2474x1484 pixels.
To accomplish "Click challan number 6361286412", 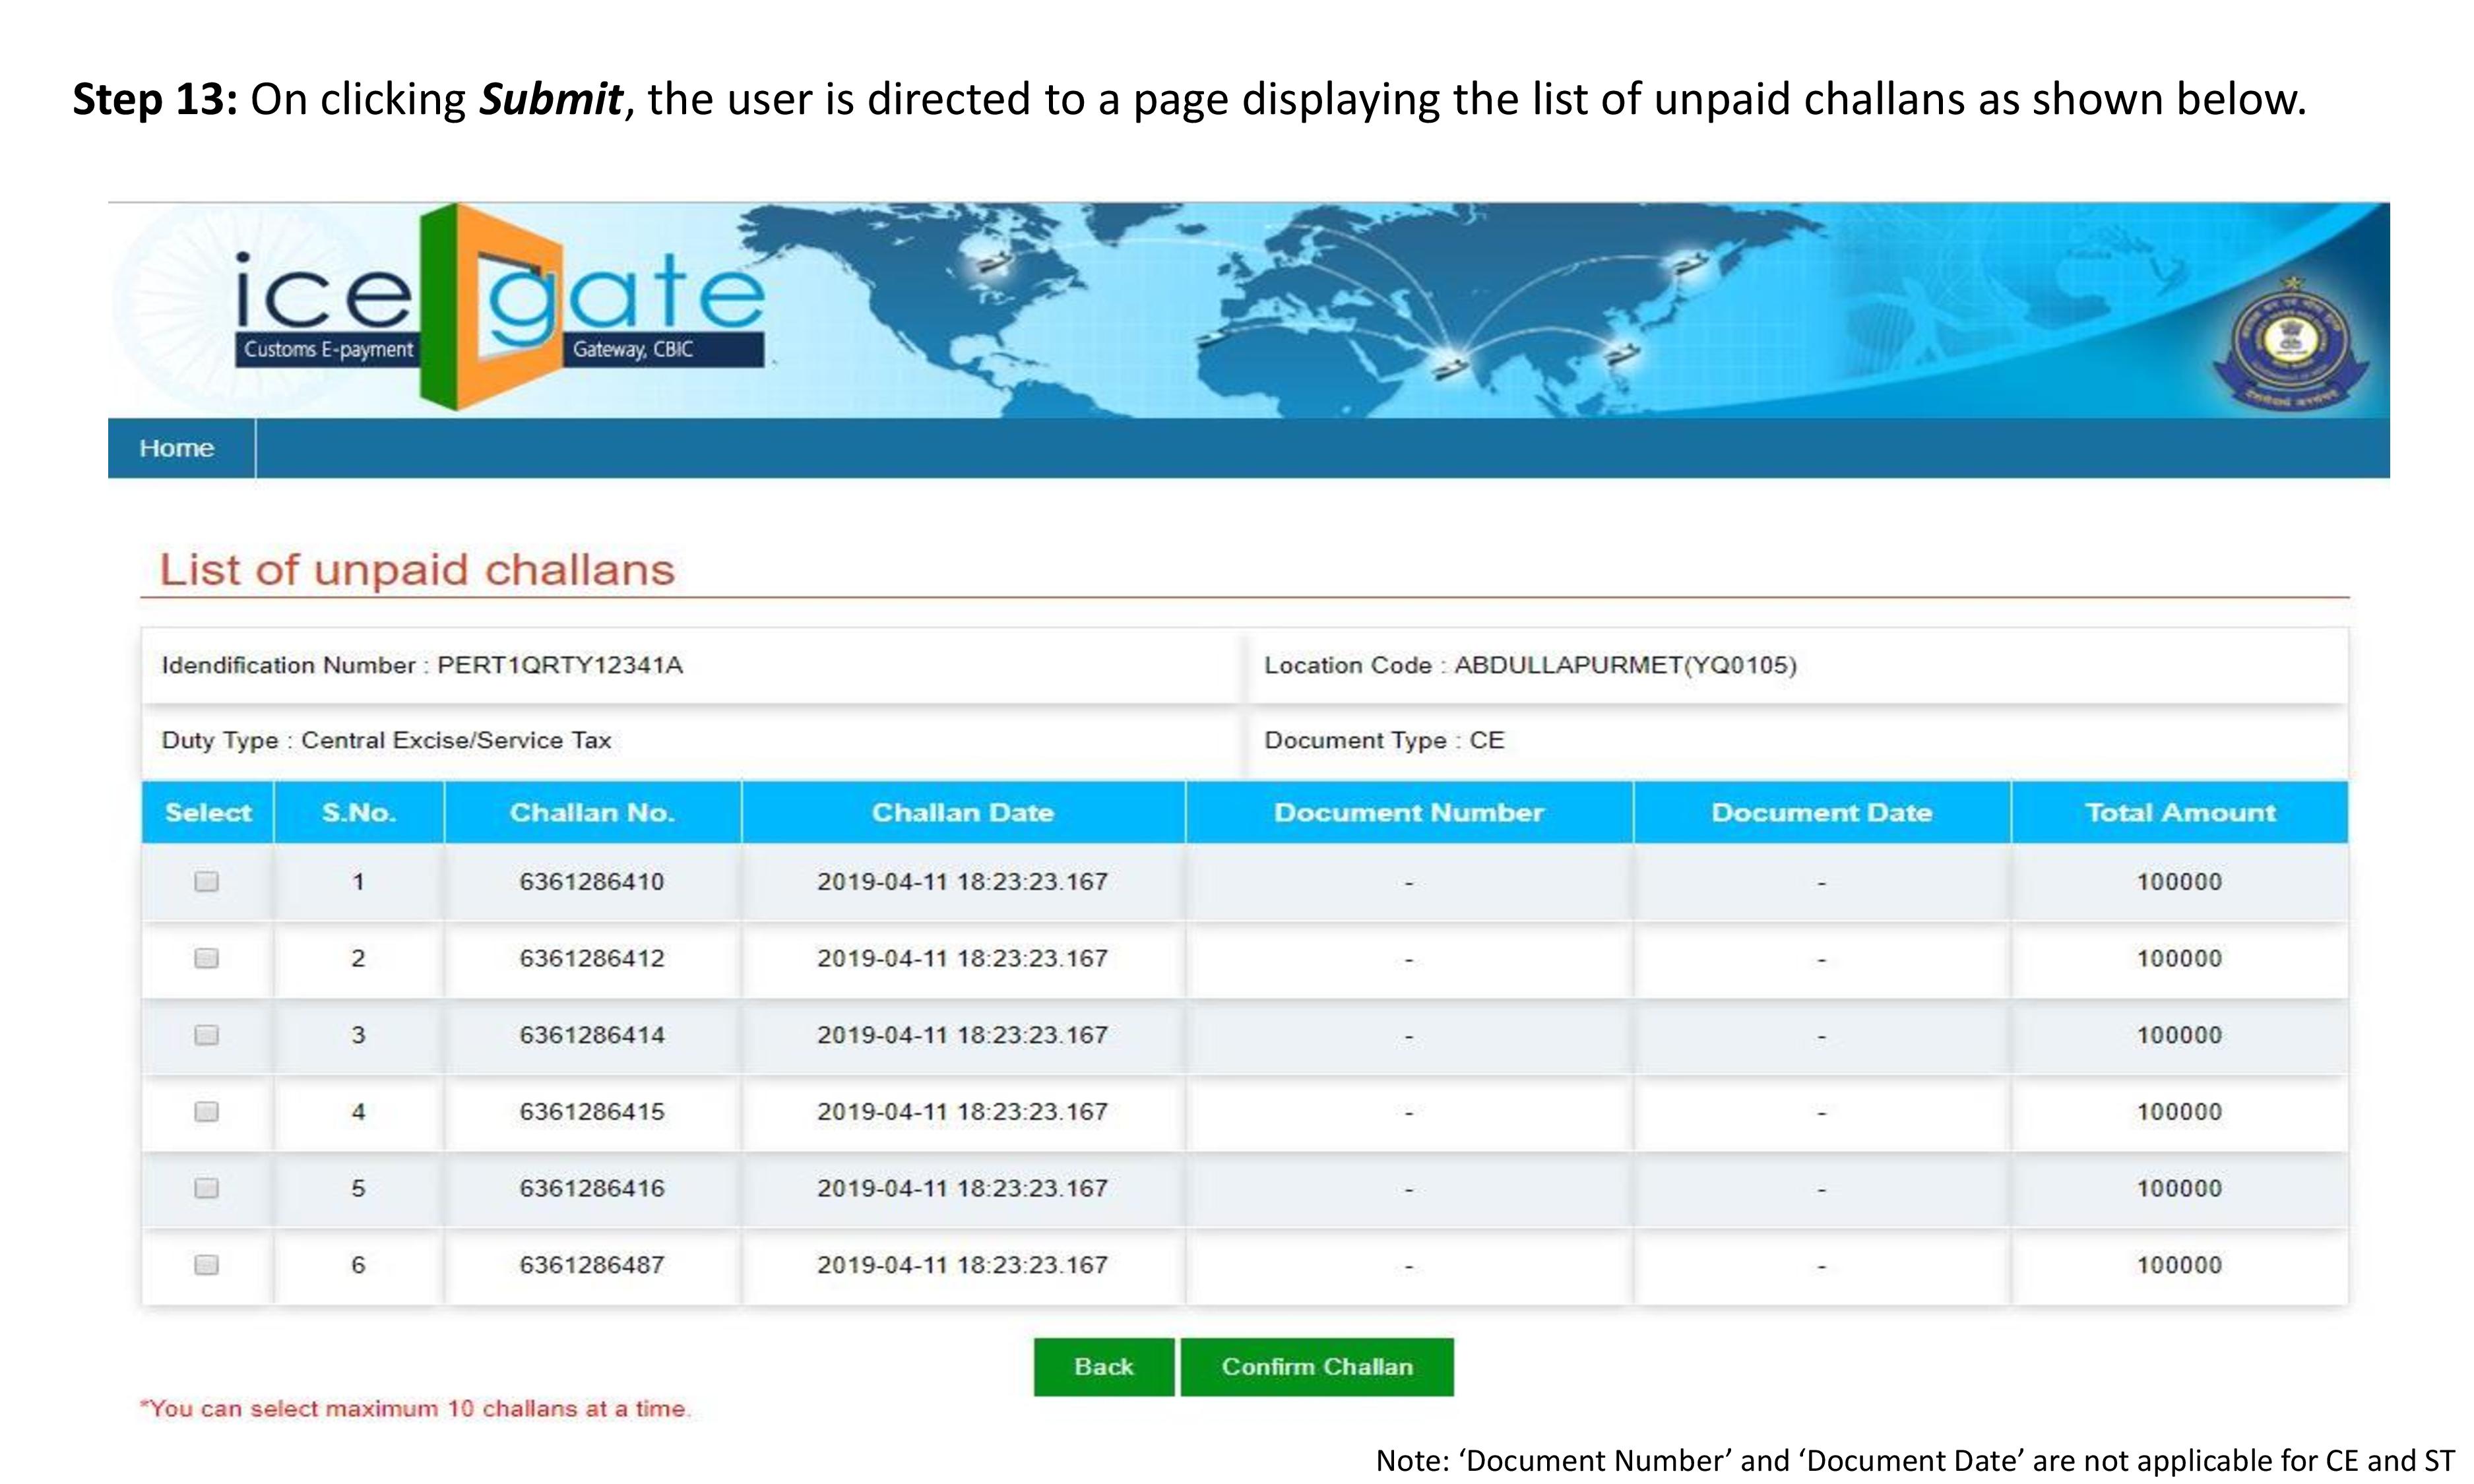I will click(592, 959).
